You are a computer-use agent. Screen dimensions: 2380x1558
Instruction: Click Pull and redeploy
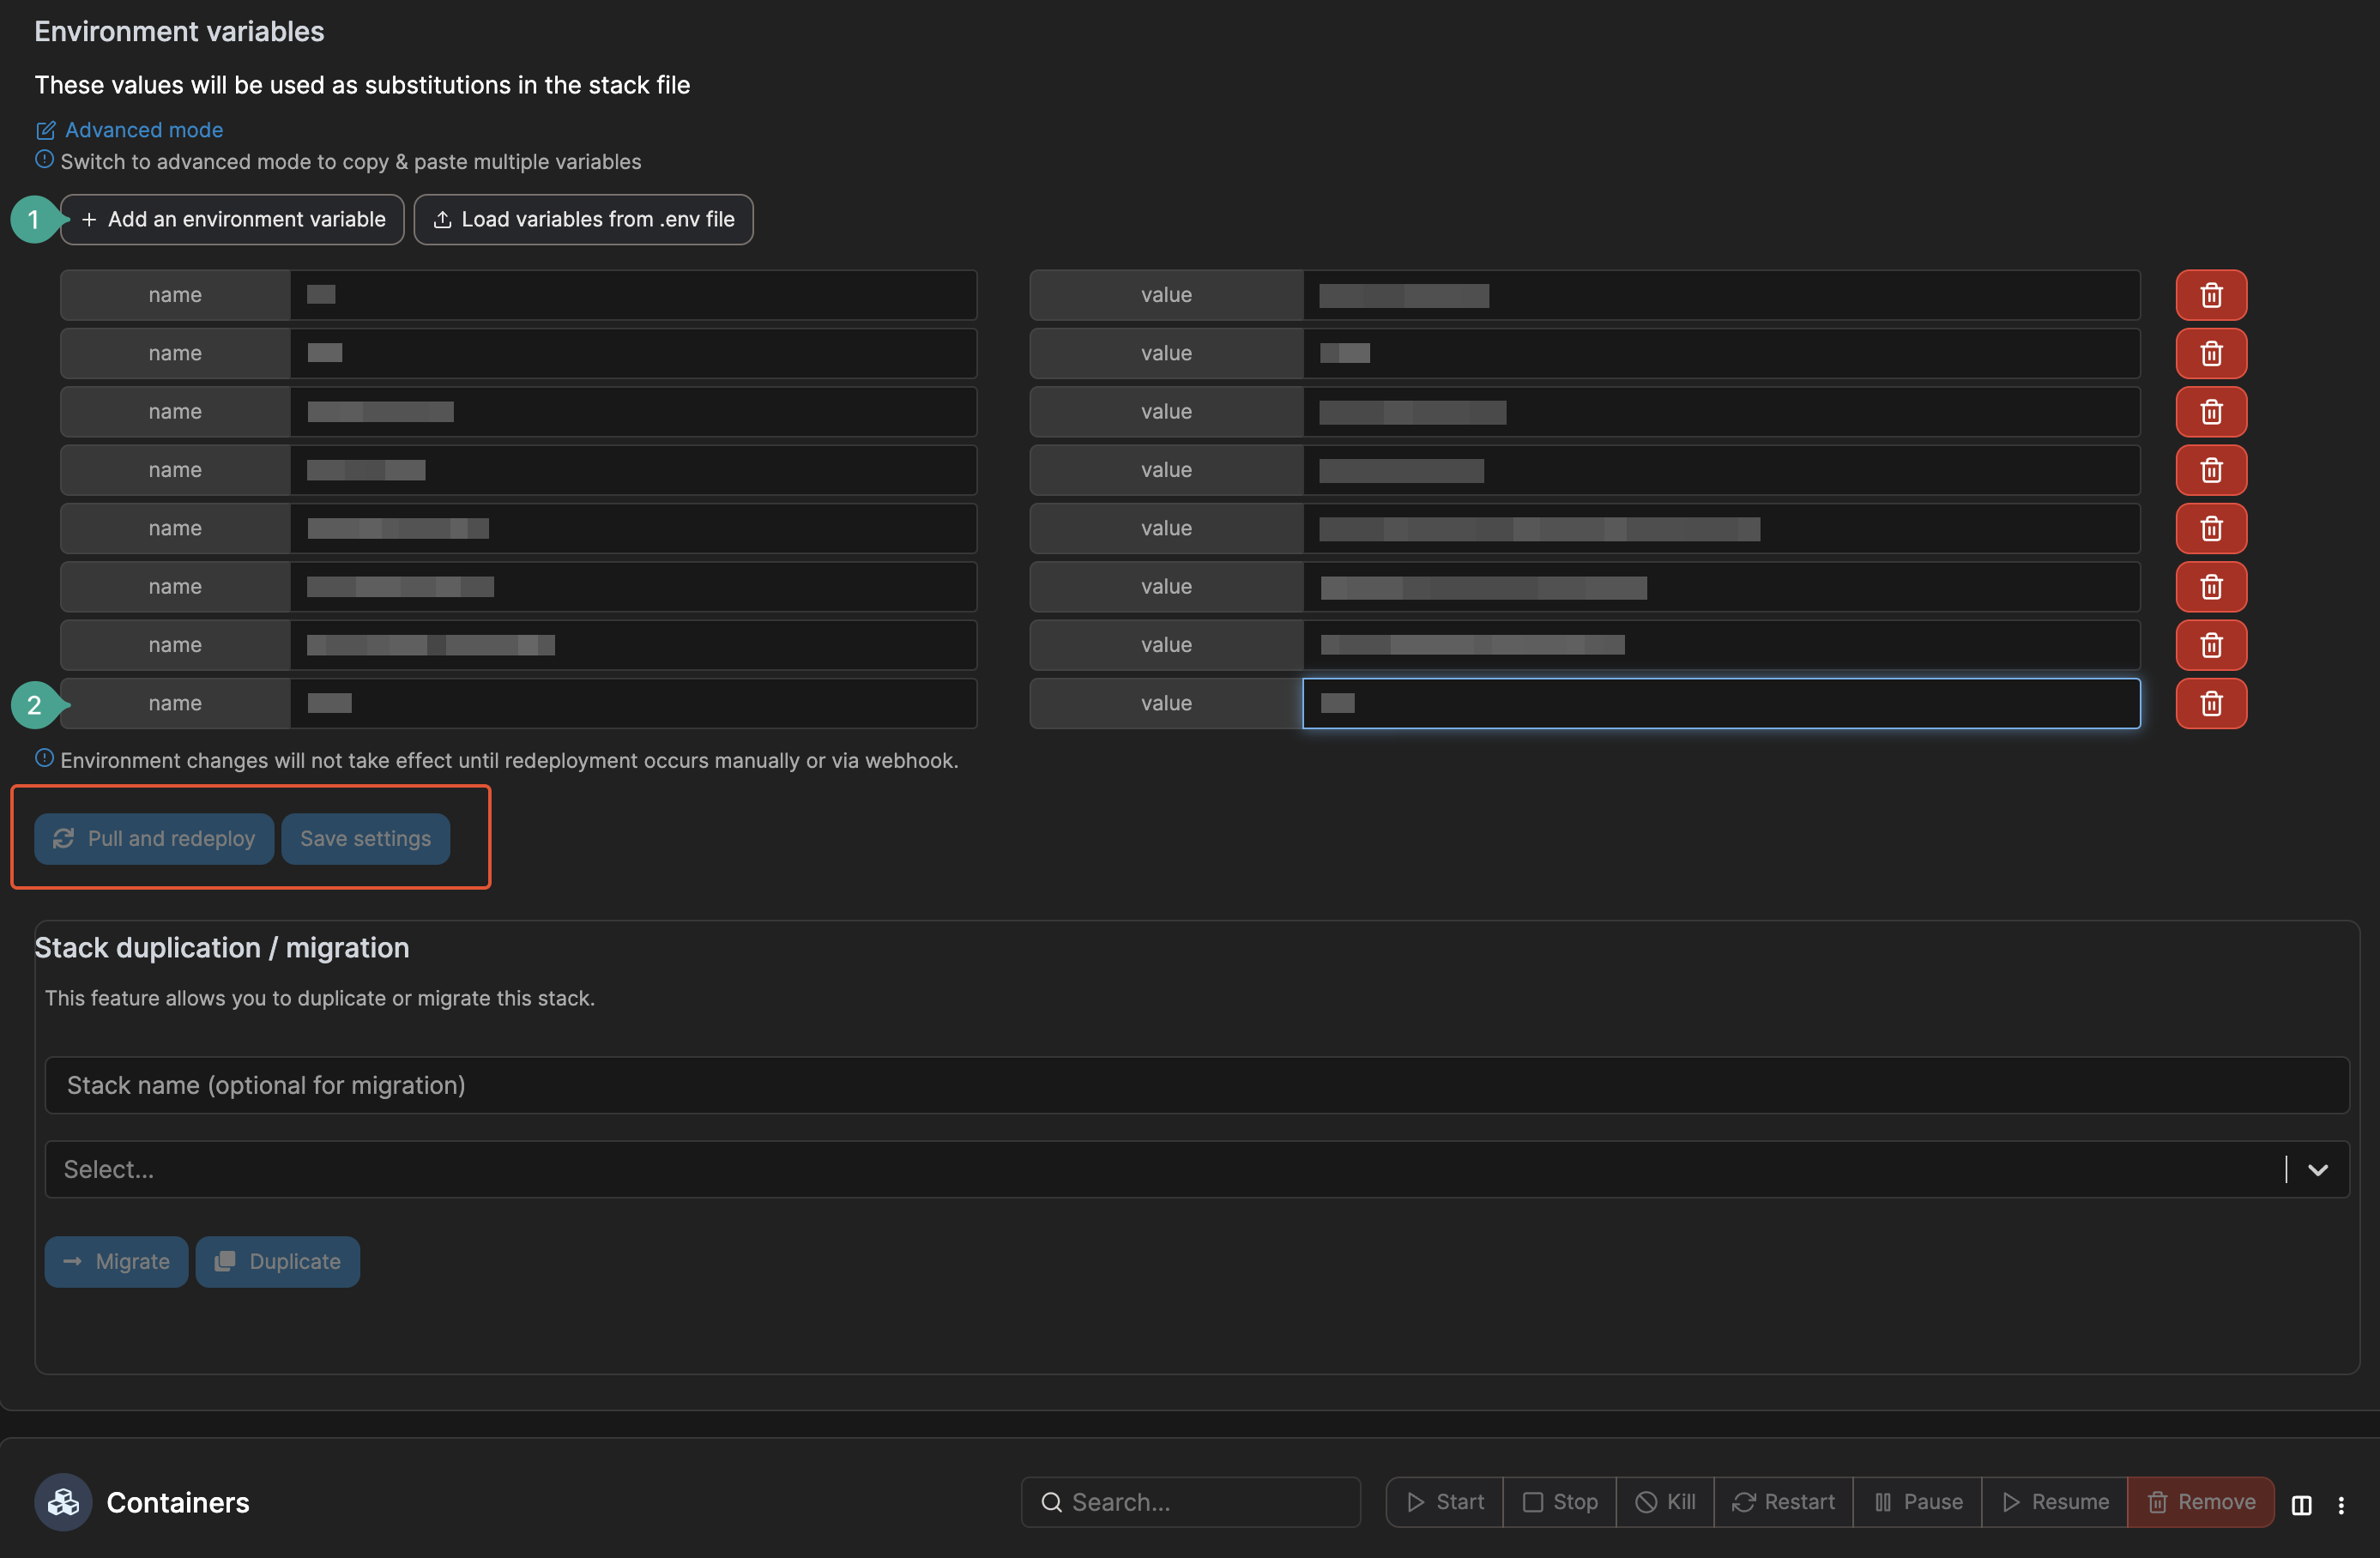(153, 838)
